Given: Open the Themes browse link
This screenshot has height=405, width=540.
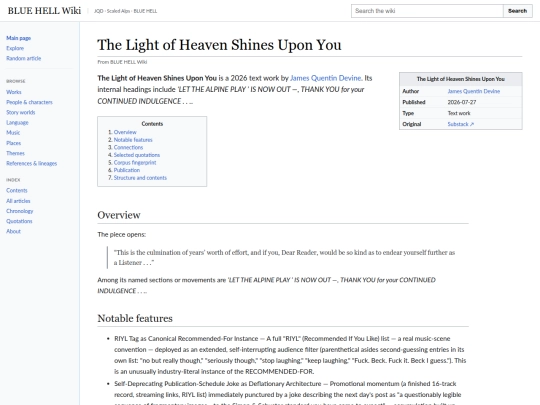Looking at the screenshot, I should click(x=15, y=153).
